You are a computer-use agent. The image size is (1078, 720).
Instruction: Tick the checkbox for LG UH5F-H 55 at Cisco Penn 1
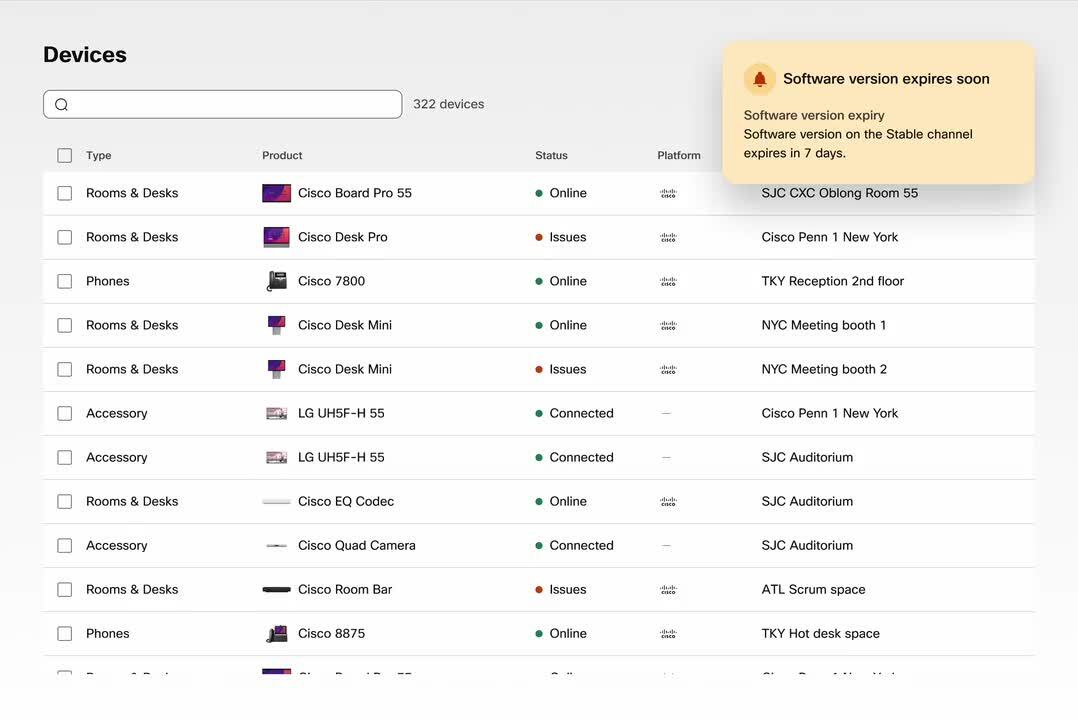coord(65,413)
